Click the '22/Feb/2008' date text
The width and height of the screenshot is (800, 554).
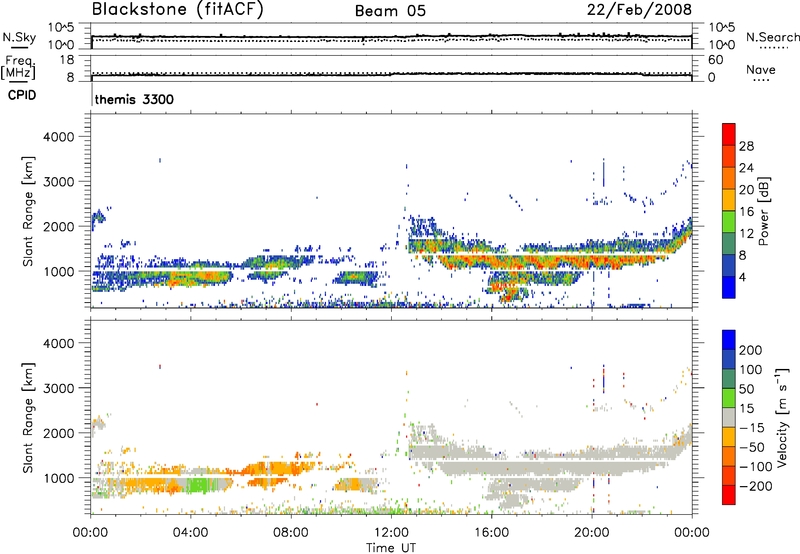pos(639,10)
